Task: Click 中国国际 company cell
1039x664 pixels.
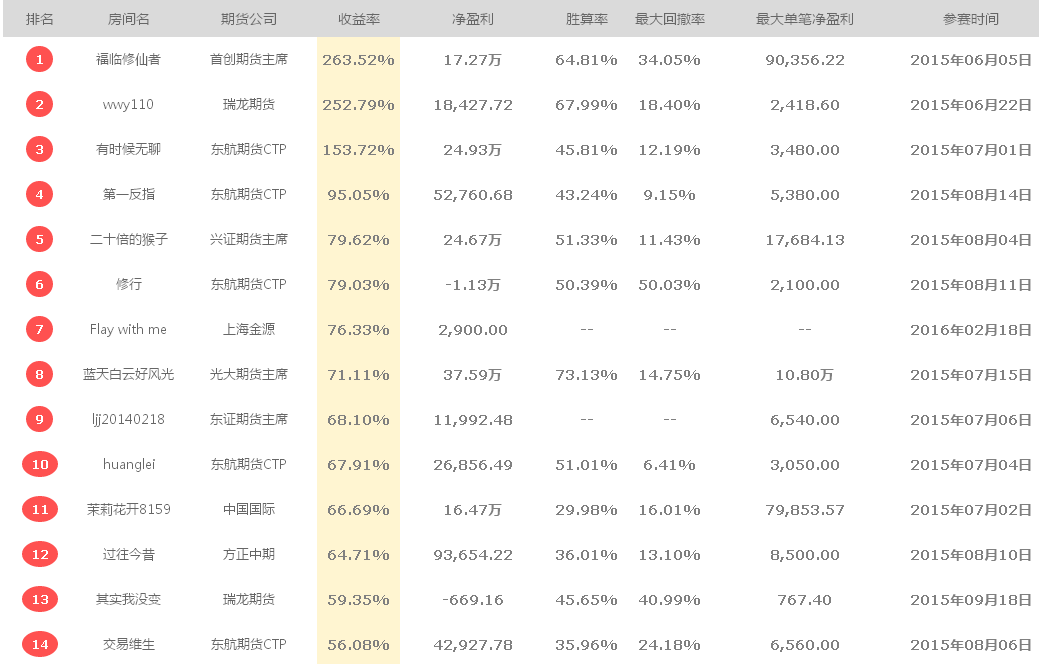Action: click(248, 510)
